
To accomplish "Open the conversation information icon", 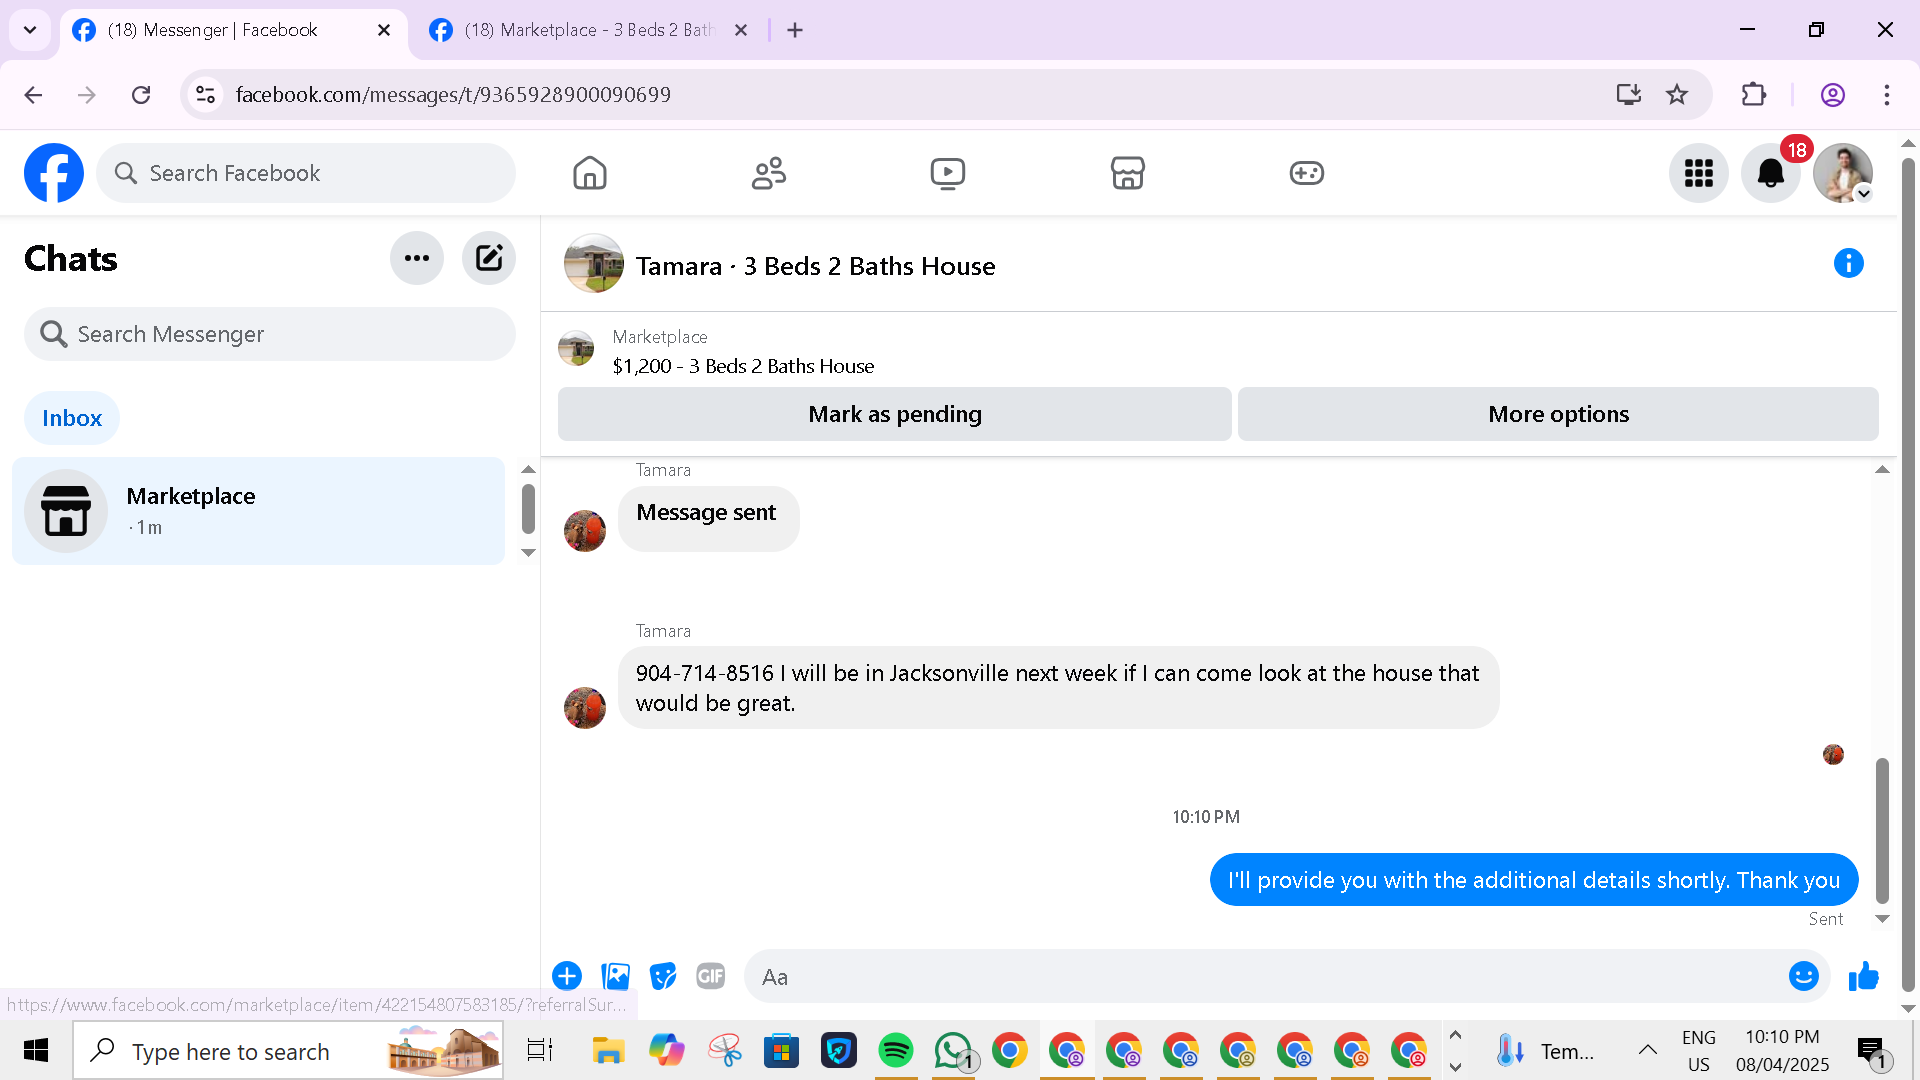I will [x=1848, y=263].
